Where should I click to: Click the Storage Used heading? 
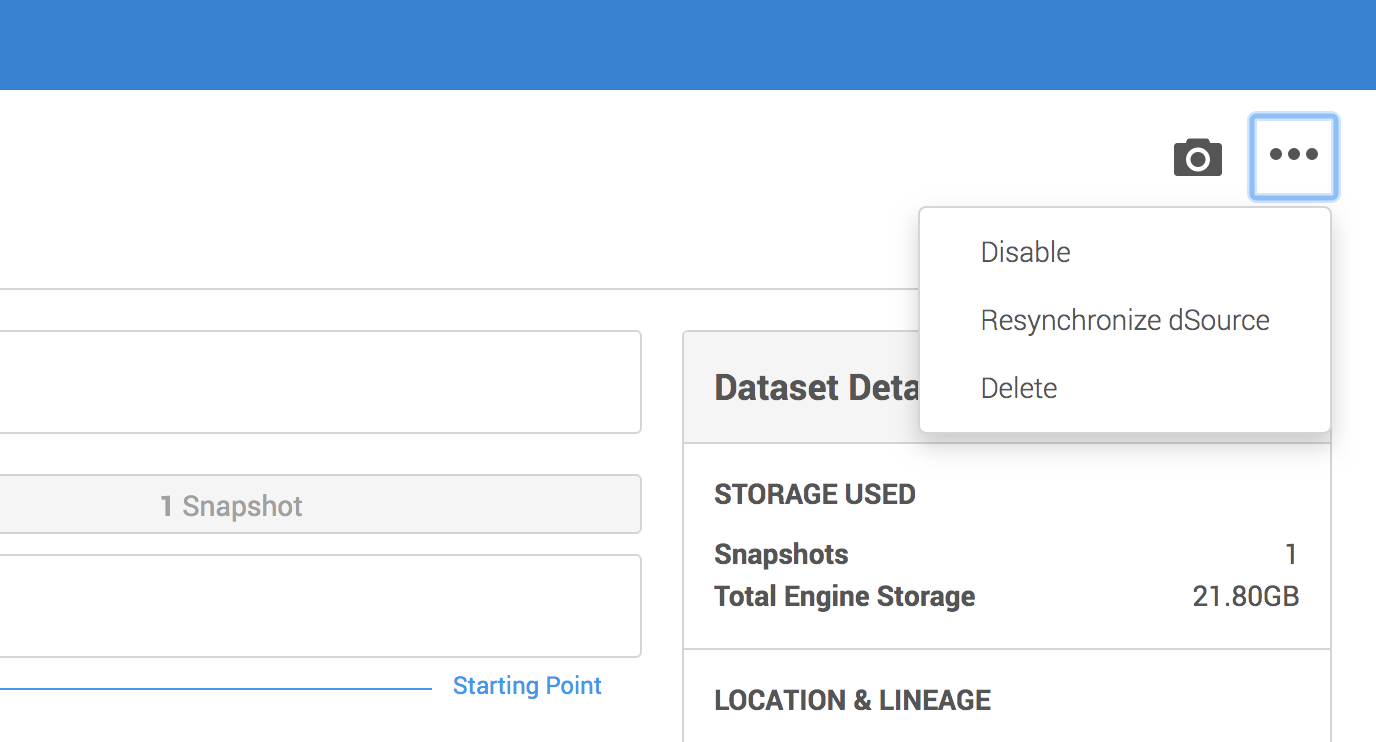(x=815, y=494)
